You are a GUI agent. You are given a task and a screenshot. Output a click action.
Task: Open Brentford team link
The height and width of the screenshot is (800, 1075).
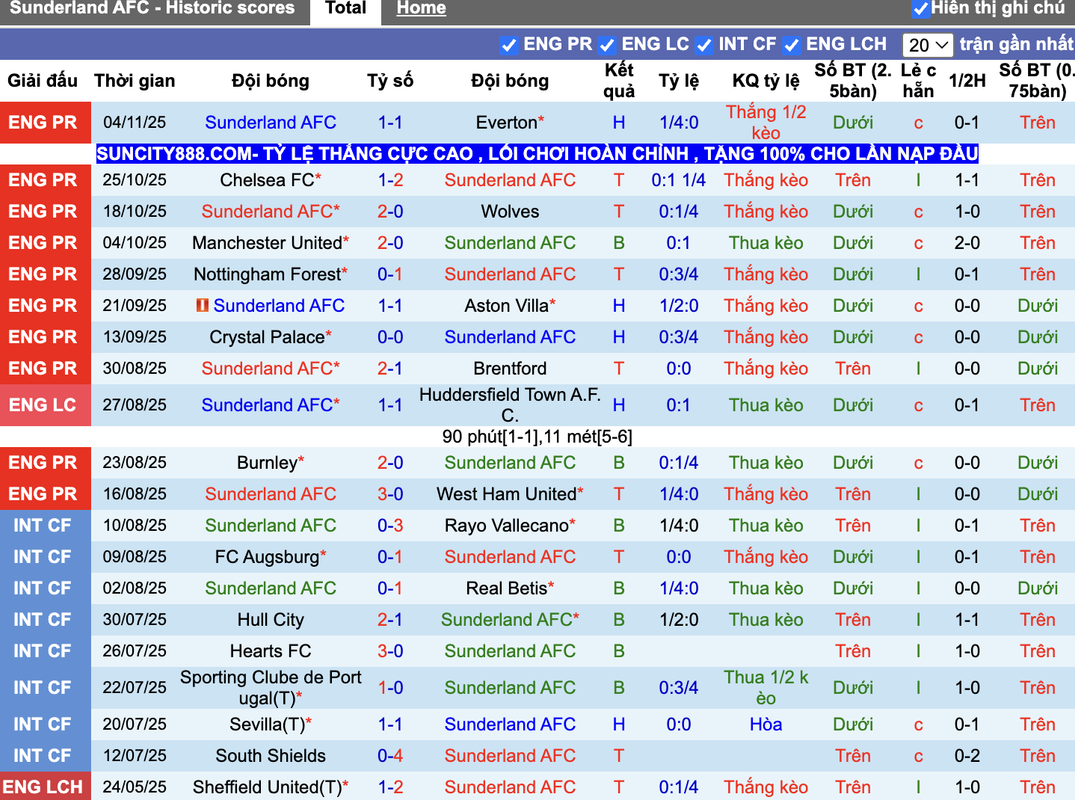click(510, 369)
